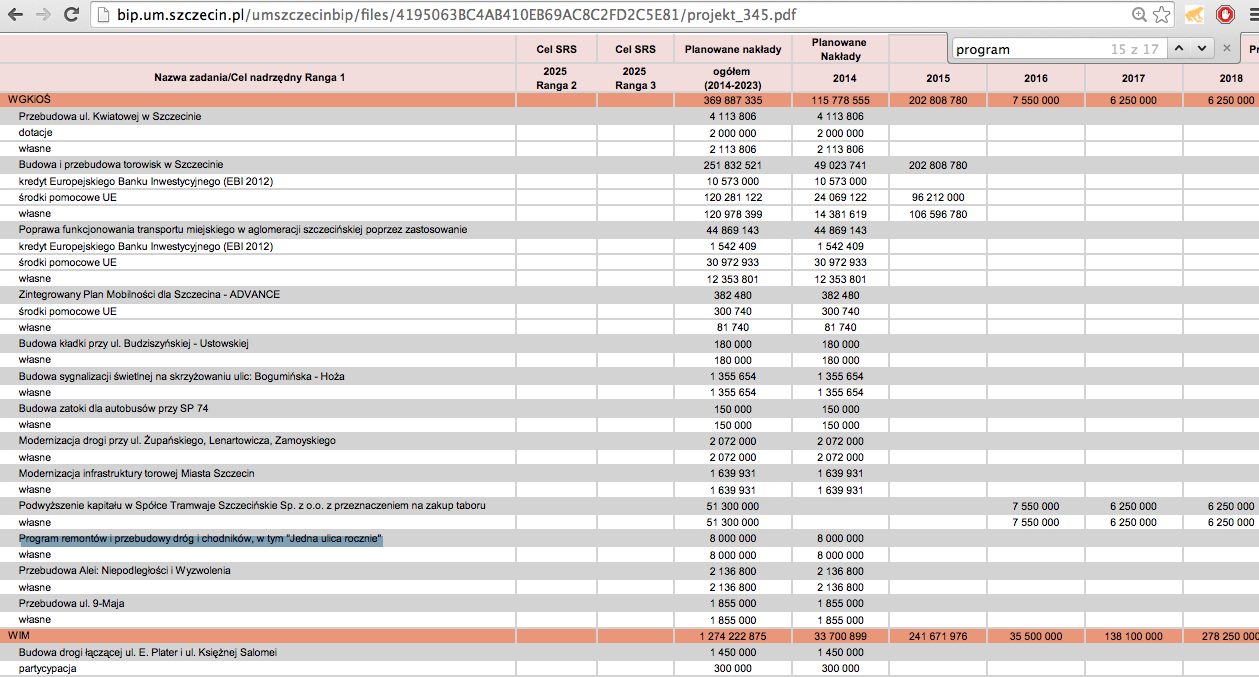The image size is (1259, 677).
Task: Close the find bar
Action: click(1227, 48)
